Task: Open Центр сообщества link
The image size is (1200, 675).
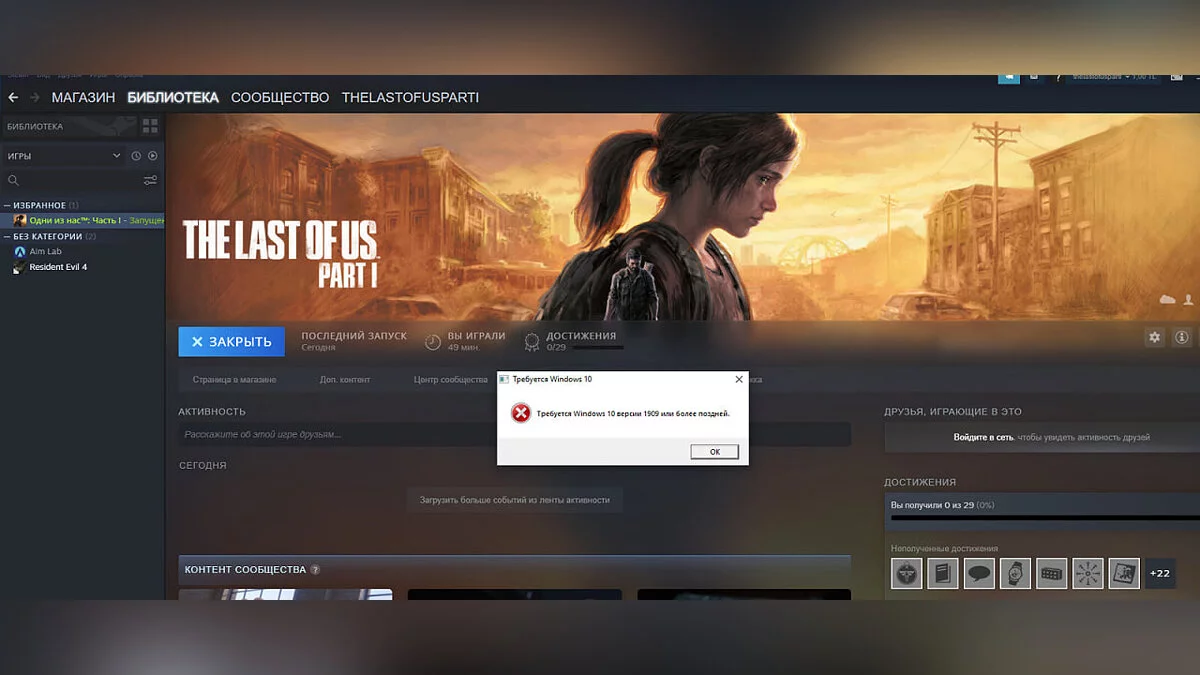Action: point(451,380)
